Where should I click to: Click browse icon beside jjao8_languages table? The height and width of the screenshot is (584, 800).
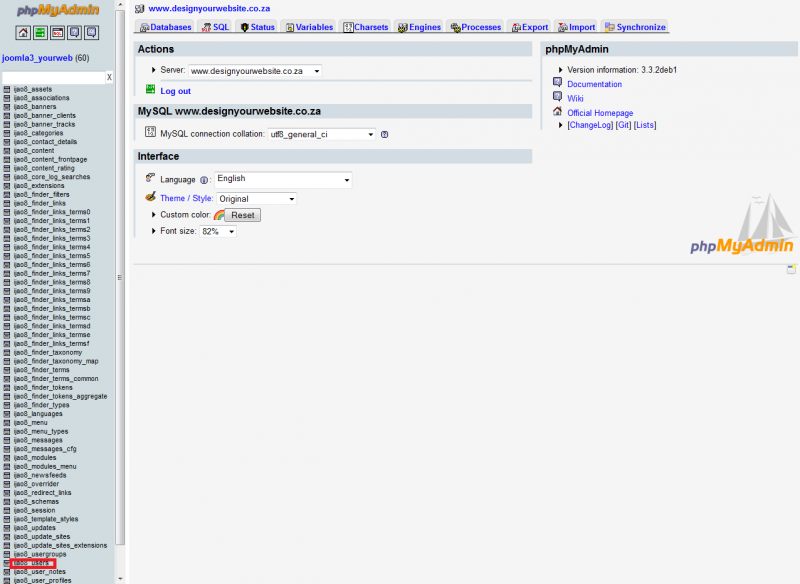(x=7, y=414)
